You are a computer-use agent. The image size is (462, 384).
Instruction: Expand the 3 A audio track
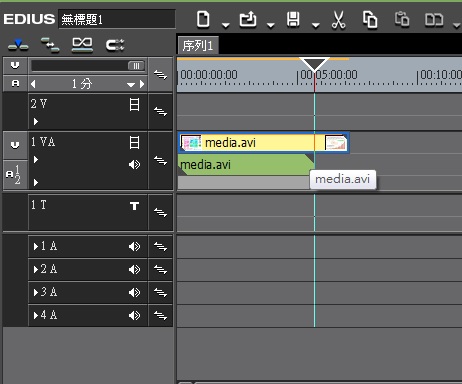click(36, 292)
